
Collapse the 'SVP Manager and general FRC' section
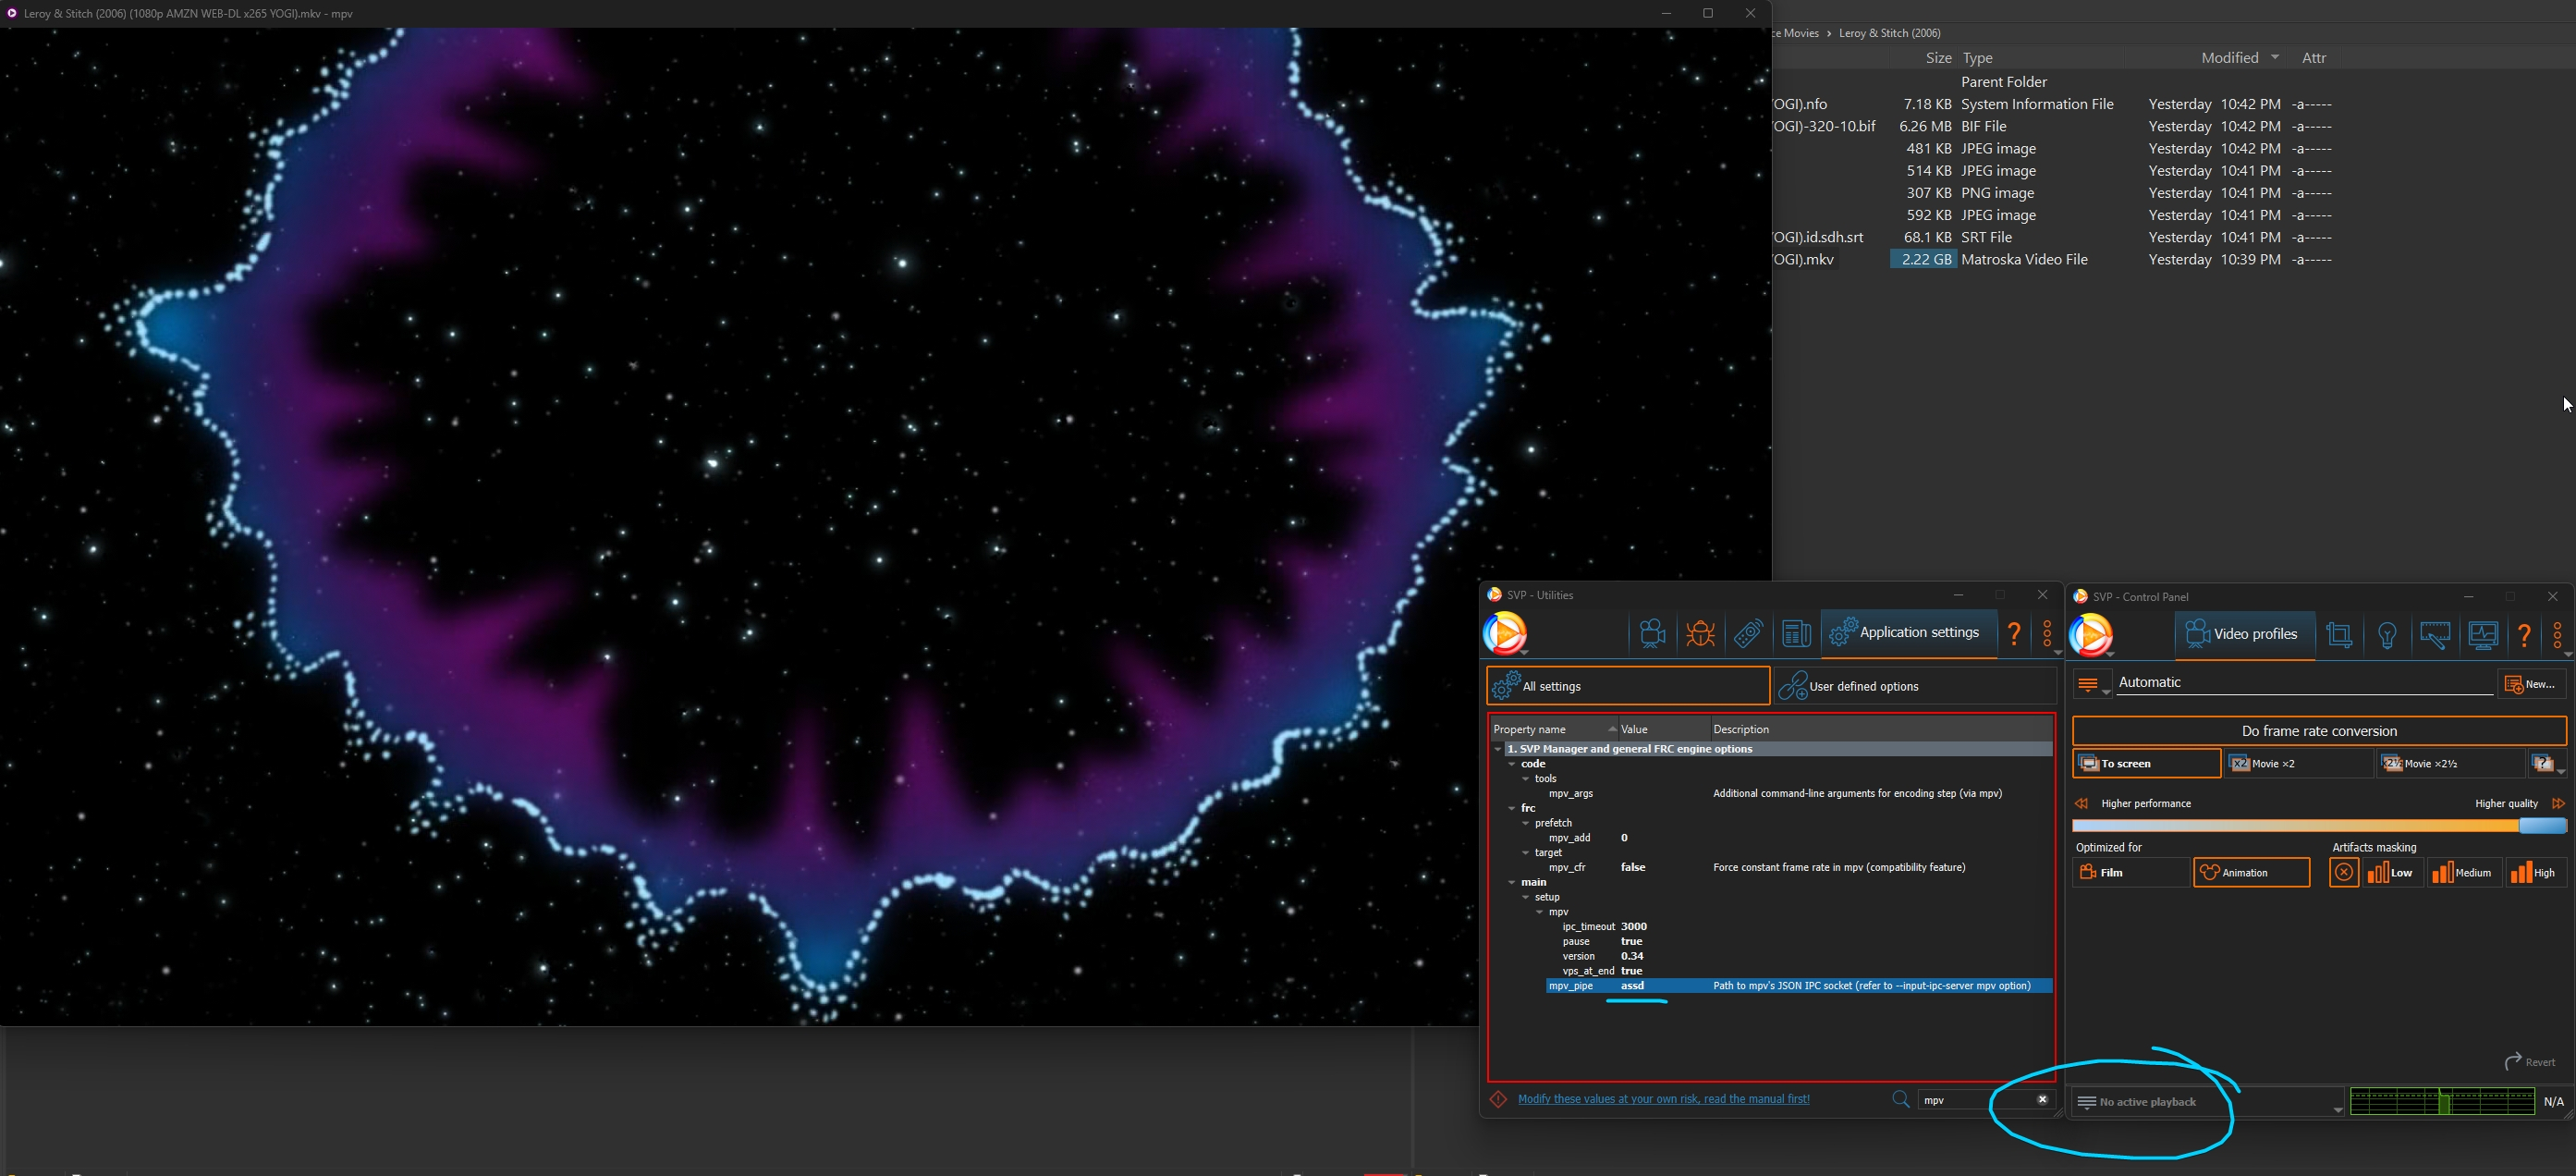(1497, 749)
